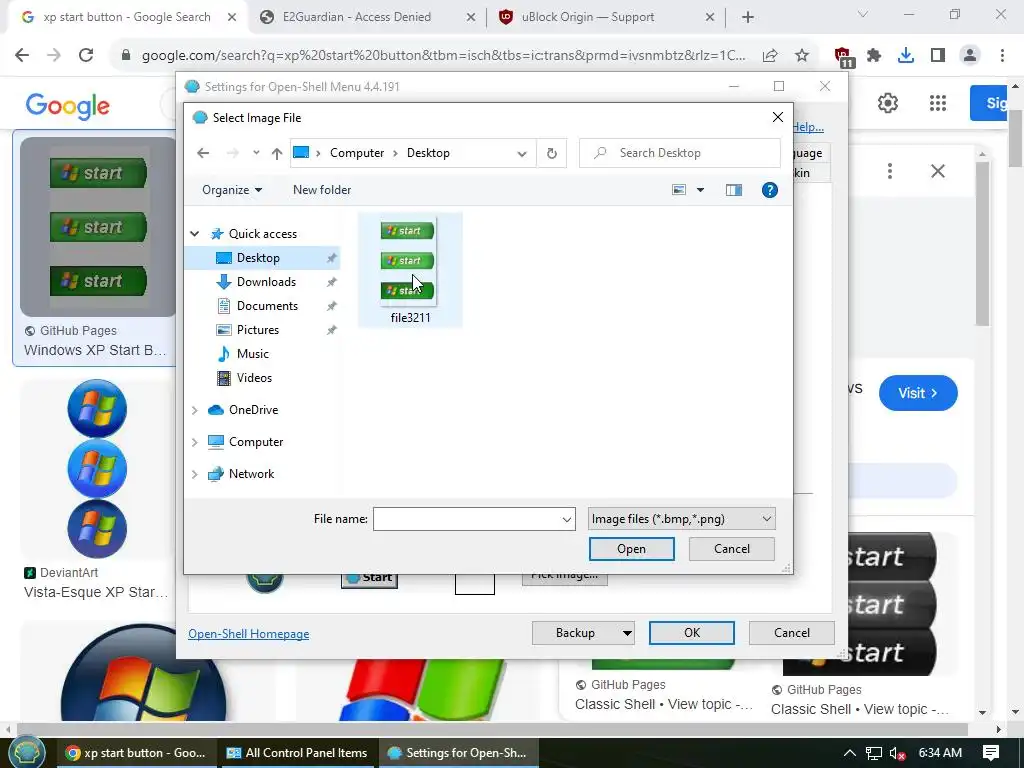Open the Image files type filter dropdown
The image size is (1024, 768).
pos(681,519)
